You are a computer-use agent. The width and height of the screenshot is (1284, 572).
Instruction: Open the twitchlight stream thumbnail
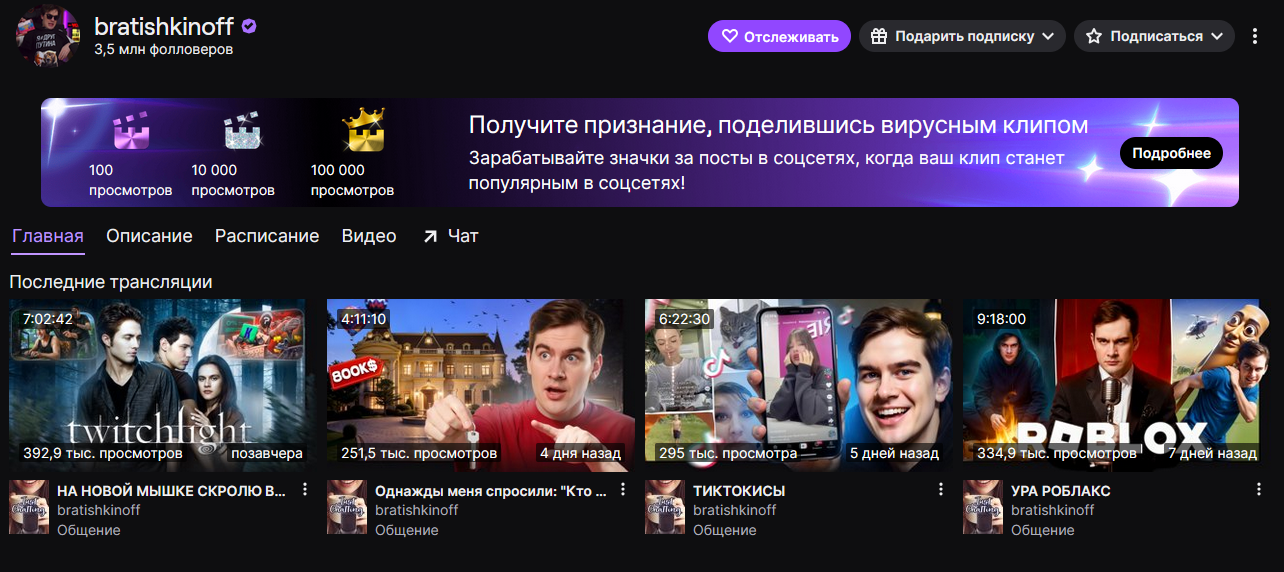tap(159, 385)
